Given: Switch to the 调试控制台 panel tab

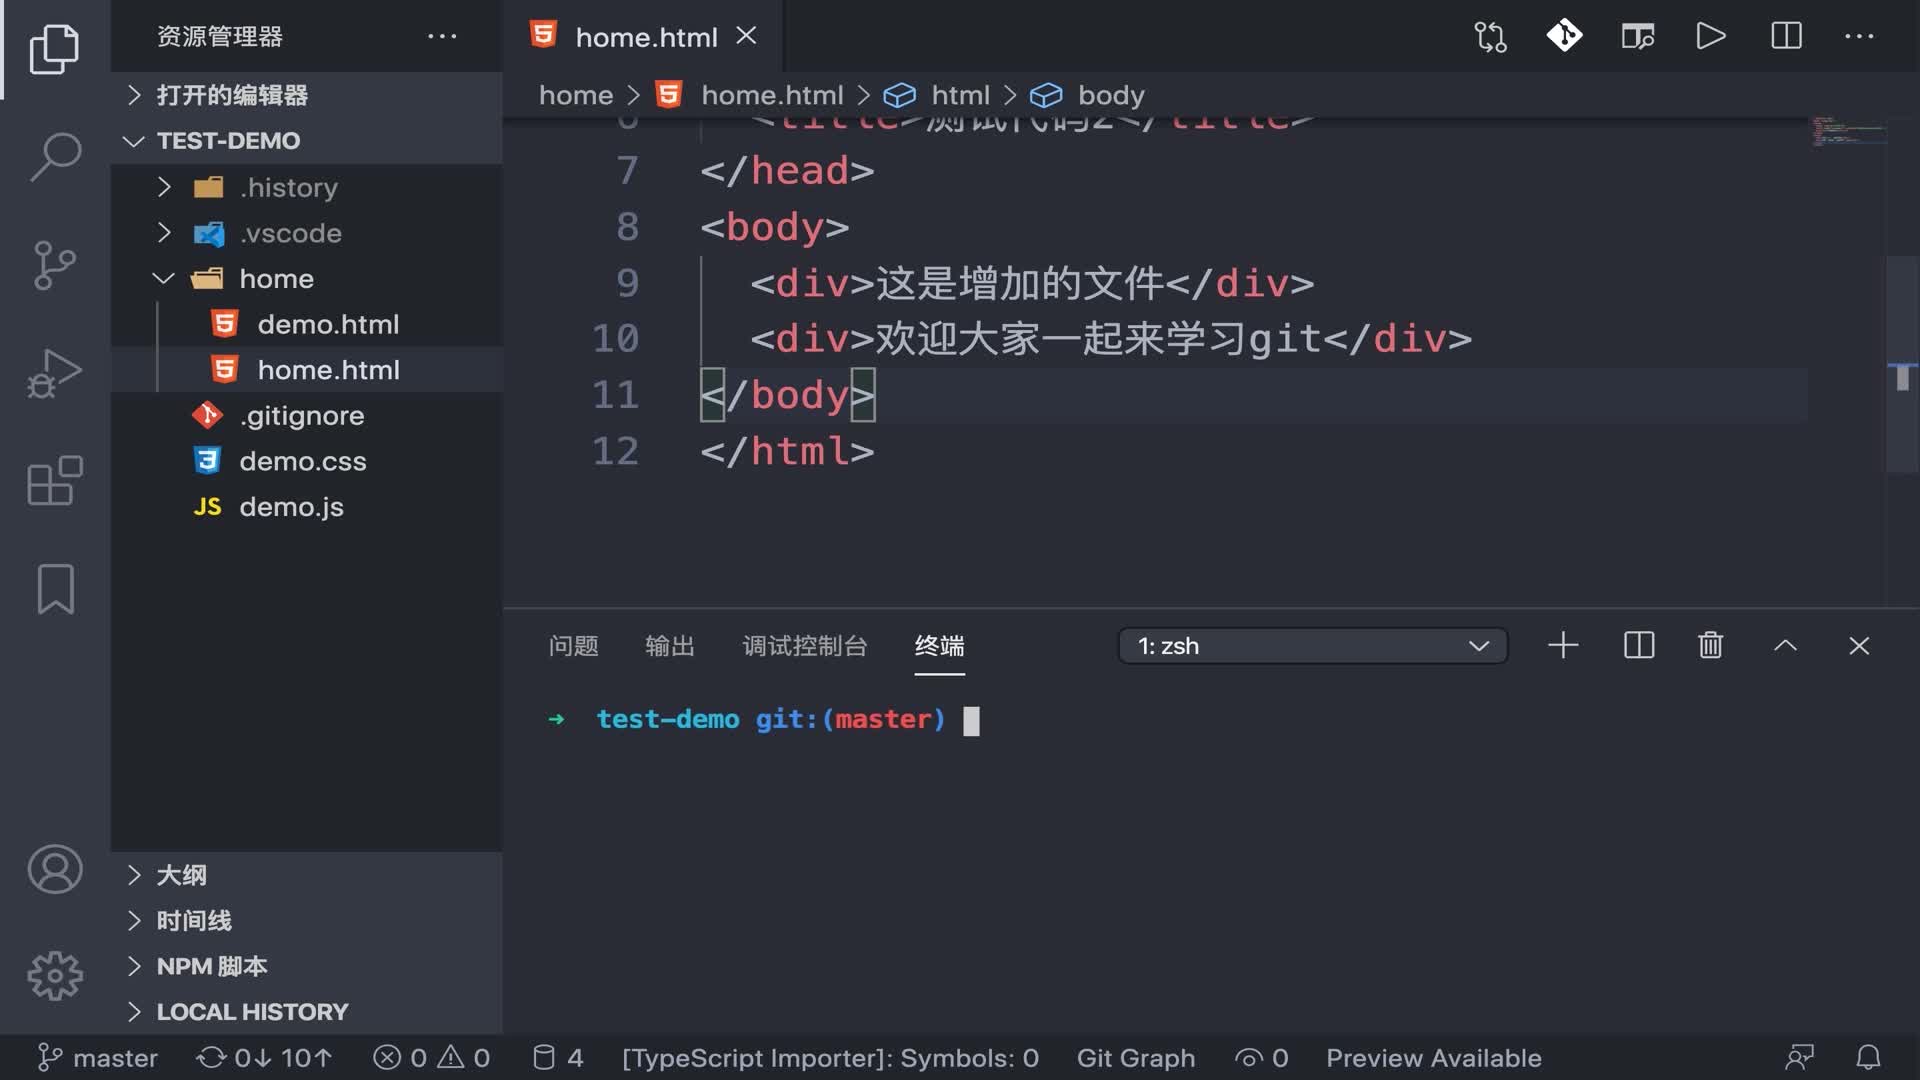Looking at the screenshot, I should 804,646.
